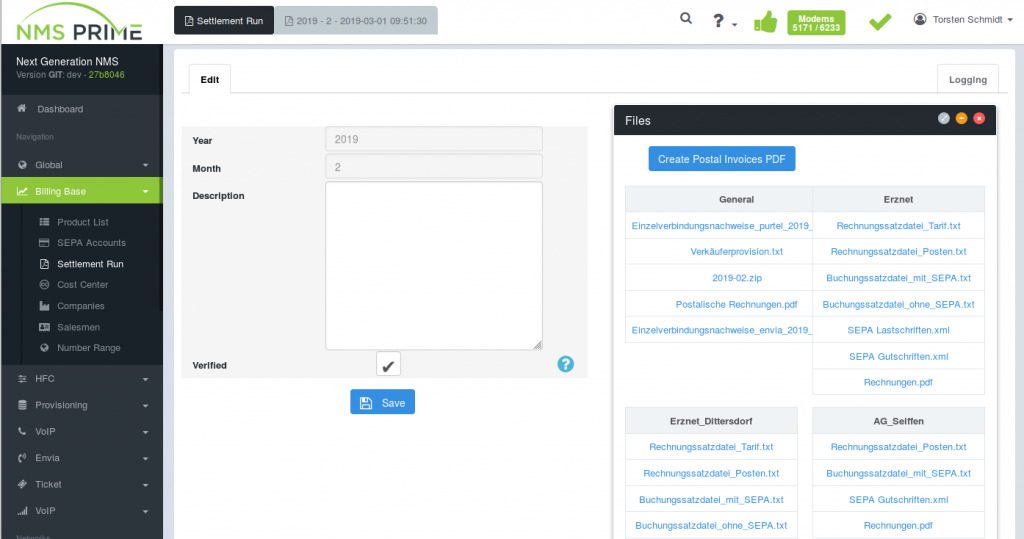Expand the Provisioning menu
This screenshot has height=539, width=1024.
coord(82,405)
